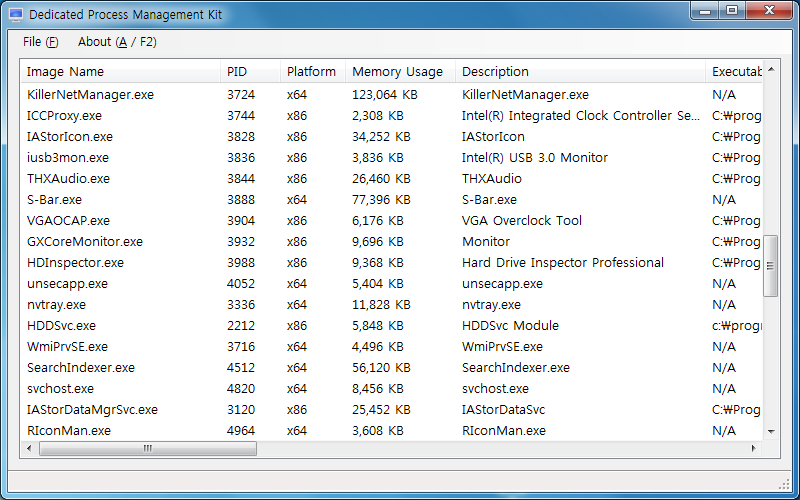This screenshot has height=500, width=800.
Task: Select the iusb3mon.exe process
Action: point(68,158)
